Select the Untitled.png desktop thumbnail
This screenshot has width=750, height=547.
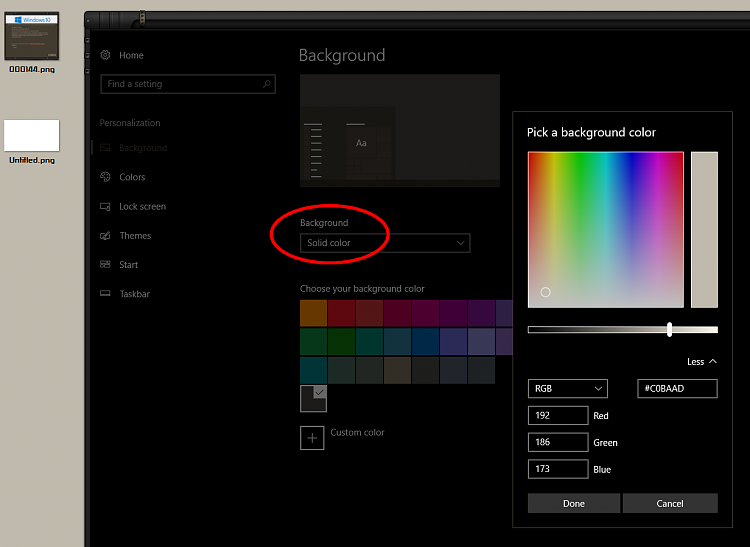[x=32, y=136]
